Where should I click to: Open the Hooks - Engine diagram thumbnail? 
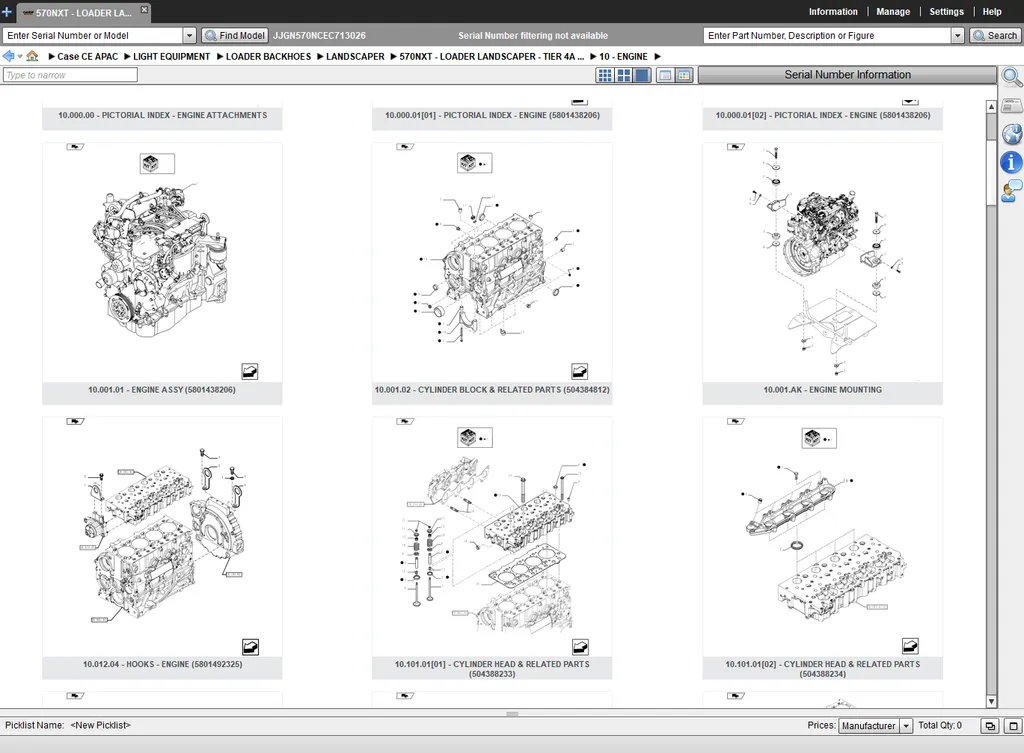point(162,536)
